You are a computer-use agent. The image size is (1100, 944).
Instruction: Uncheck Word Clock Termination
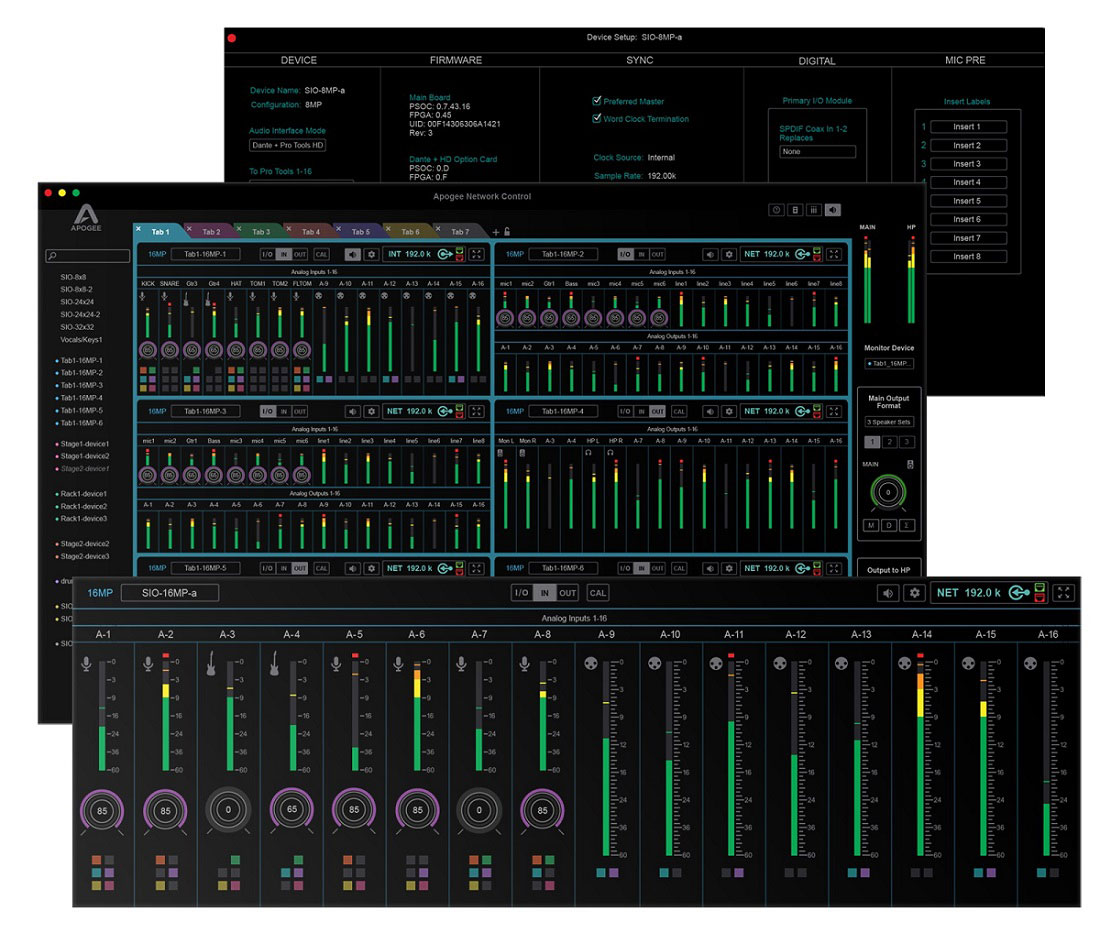pos(597,119)
